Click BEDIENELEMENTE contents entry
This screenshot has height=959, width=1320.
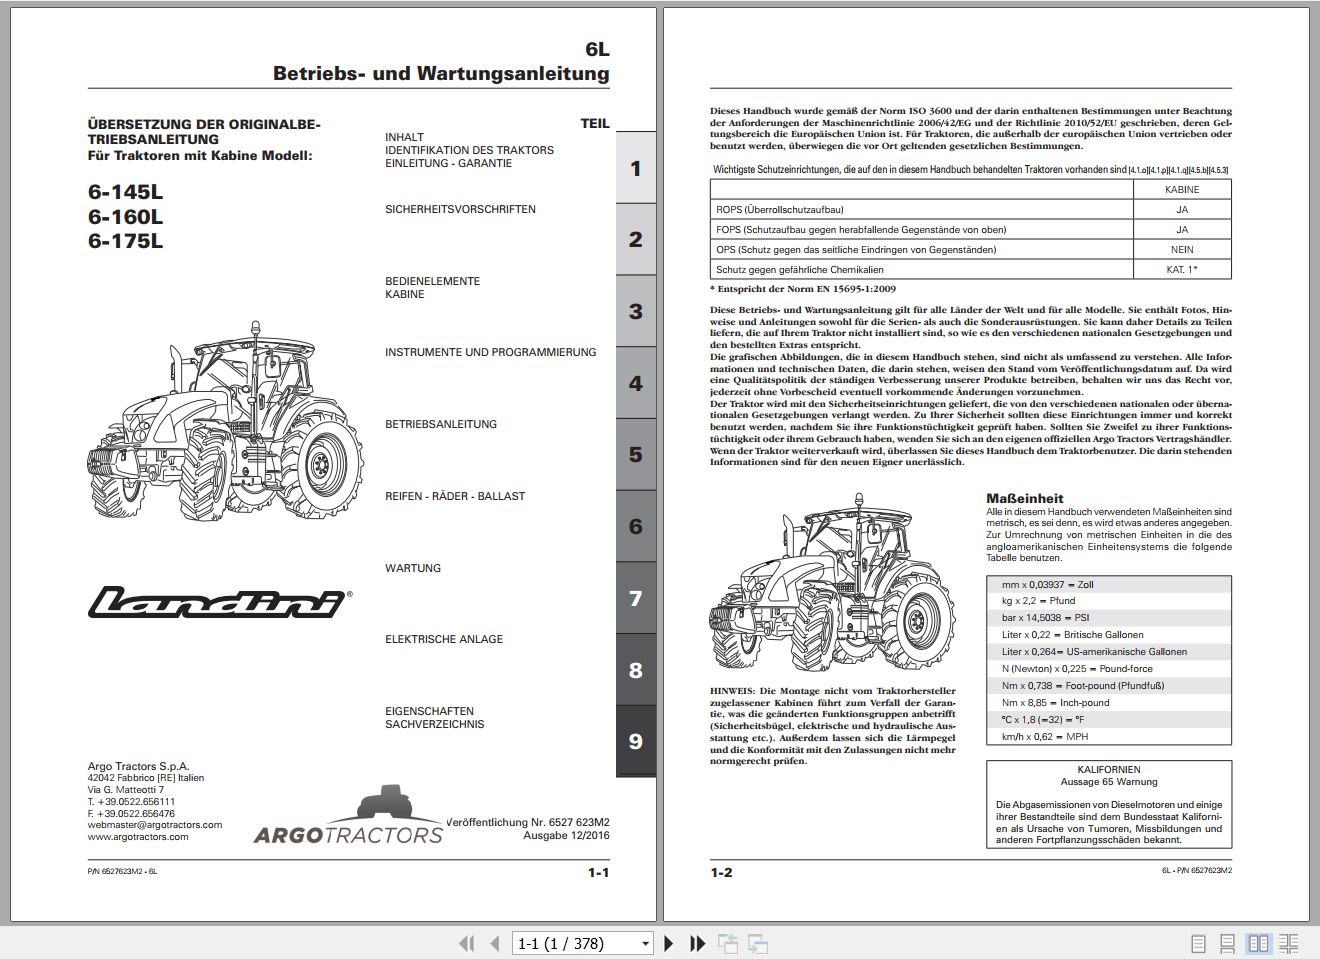(x=432, y=281)
